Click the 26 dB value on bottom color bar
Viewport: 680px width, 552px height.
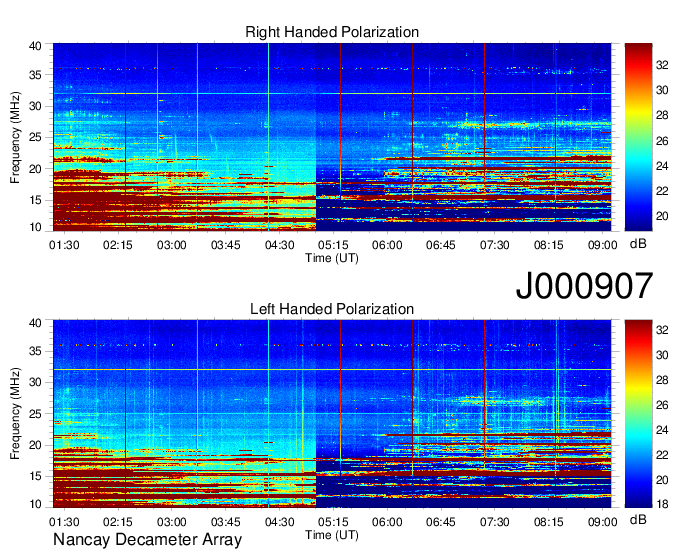(x=662, y=405)
